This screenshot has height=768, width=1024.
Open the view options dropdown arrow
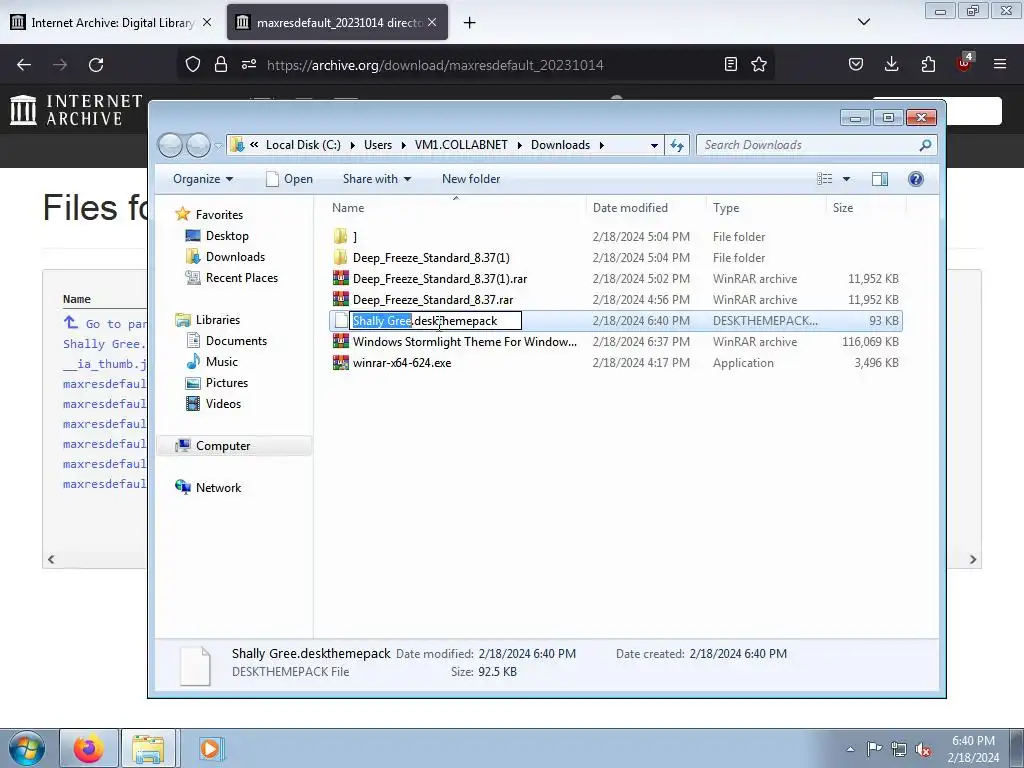(846, 179)
